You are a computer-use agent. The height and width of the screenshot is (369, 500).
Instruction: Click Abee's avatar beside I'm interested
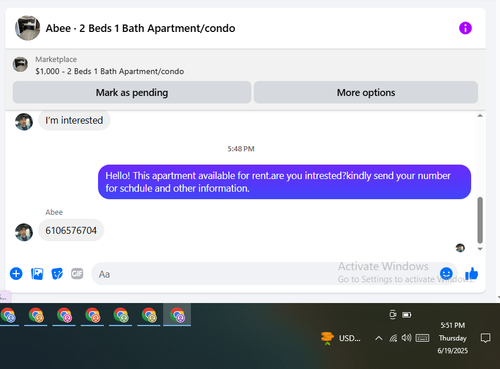pos(24,122)
